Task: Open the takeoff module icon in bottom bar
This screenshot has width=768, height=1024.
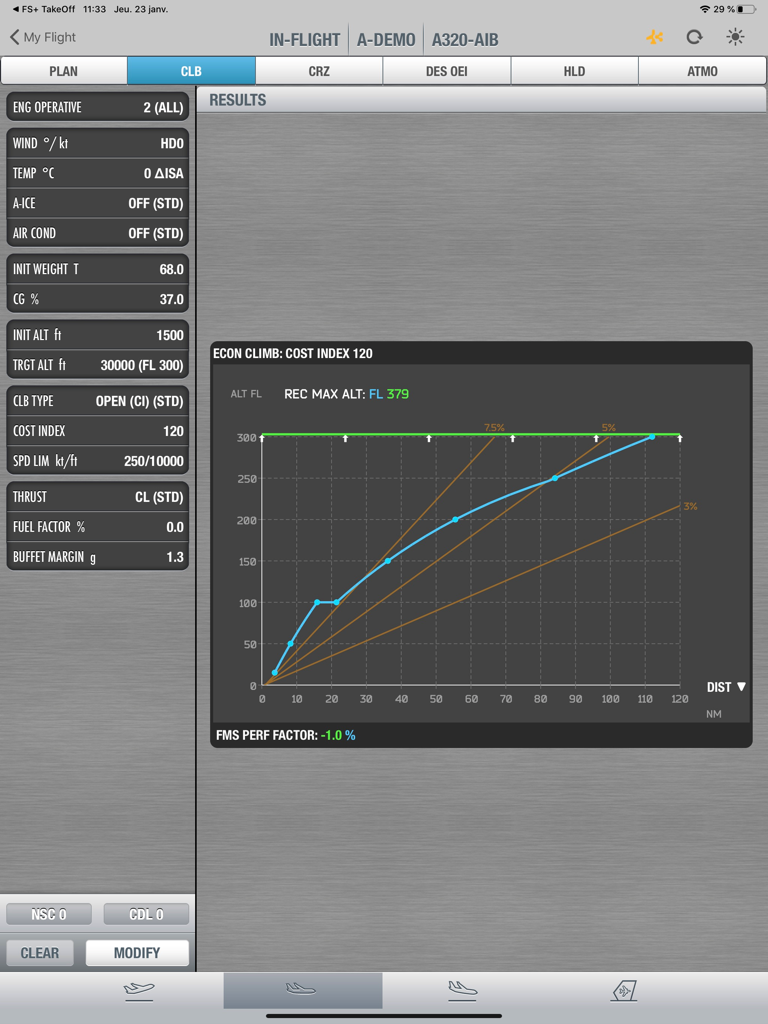Action: click(139, 991)
